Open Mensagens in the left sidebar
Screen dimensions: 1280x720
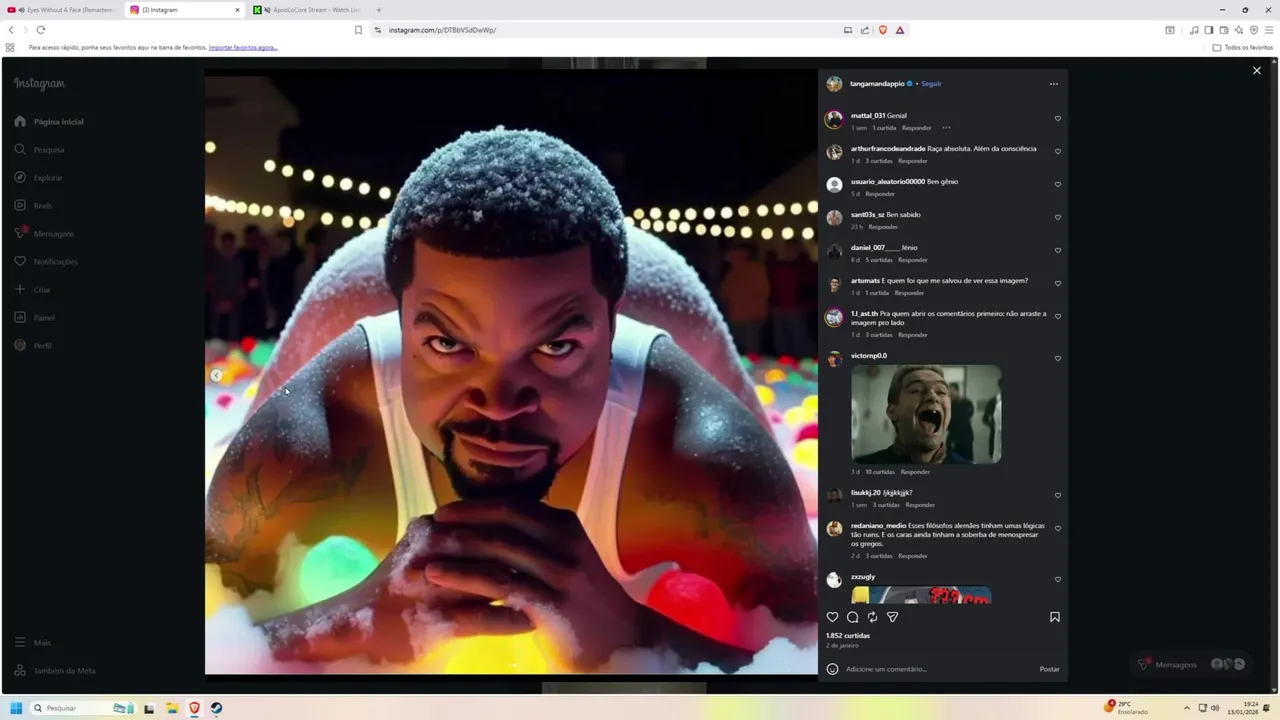(44, 233)
